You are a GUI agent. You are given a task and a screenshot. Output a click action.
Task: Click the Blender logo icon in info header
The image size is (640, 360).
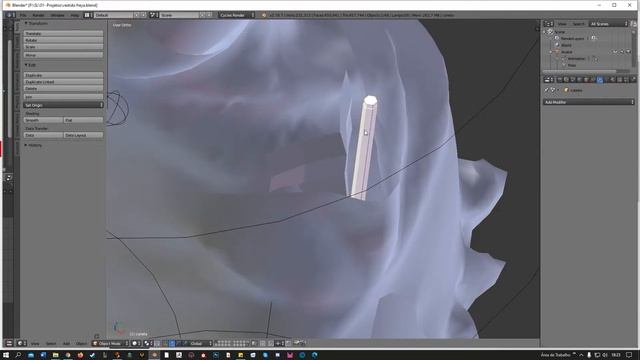(264, 15)
